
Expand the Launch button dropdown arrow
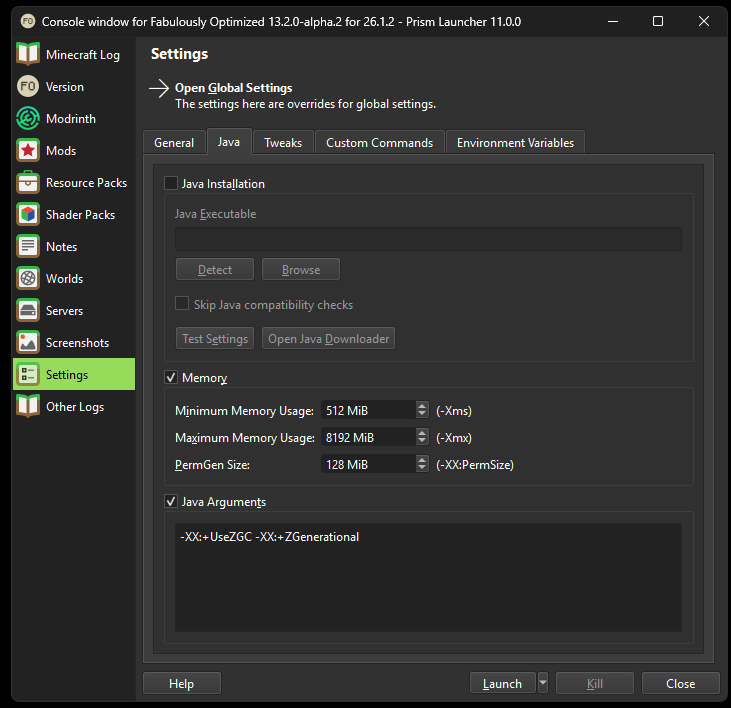pyautogui.click(x=543, y=683)
